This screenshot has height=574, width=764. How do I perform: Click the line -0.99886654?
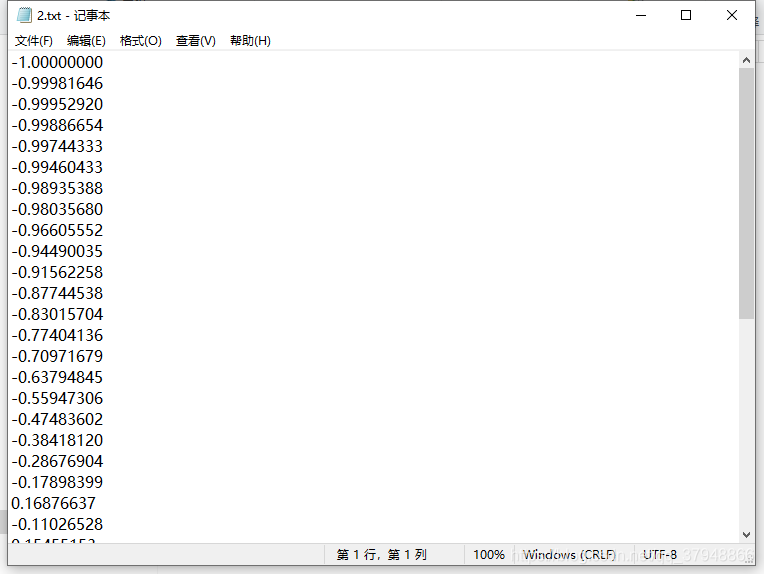coord(57,125)
